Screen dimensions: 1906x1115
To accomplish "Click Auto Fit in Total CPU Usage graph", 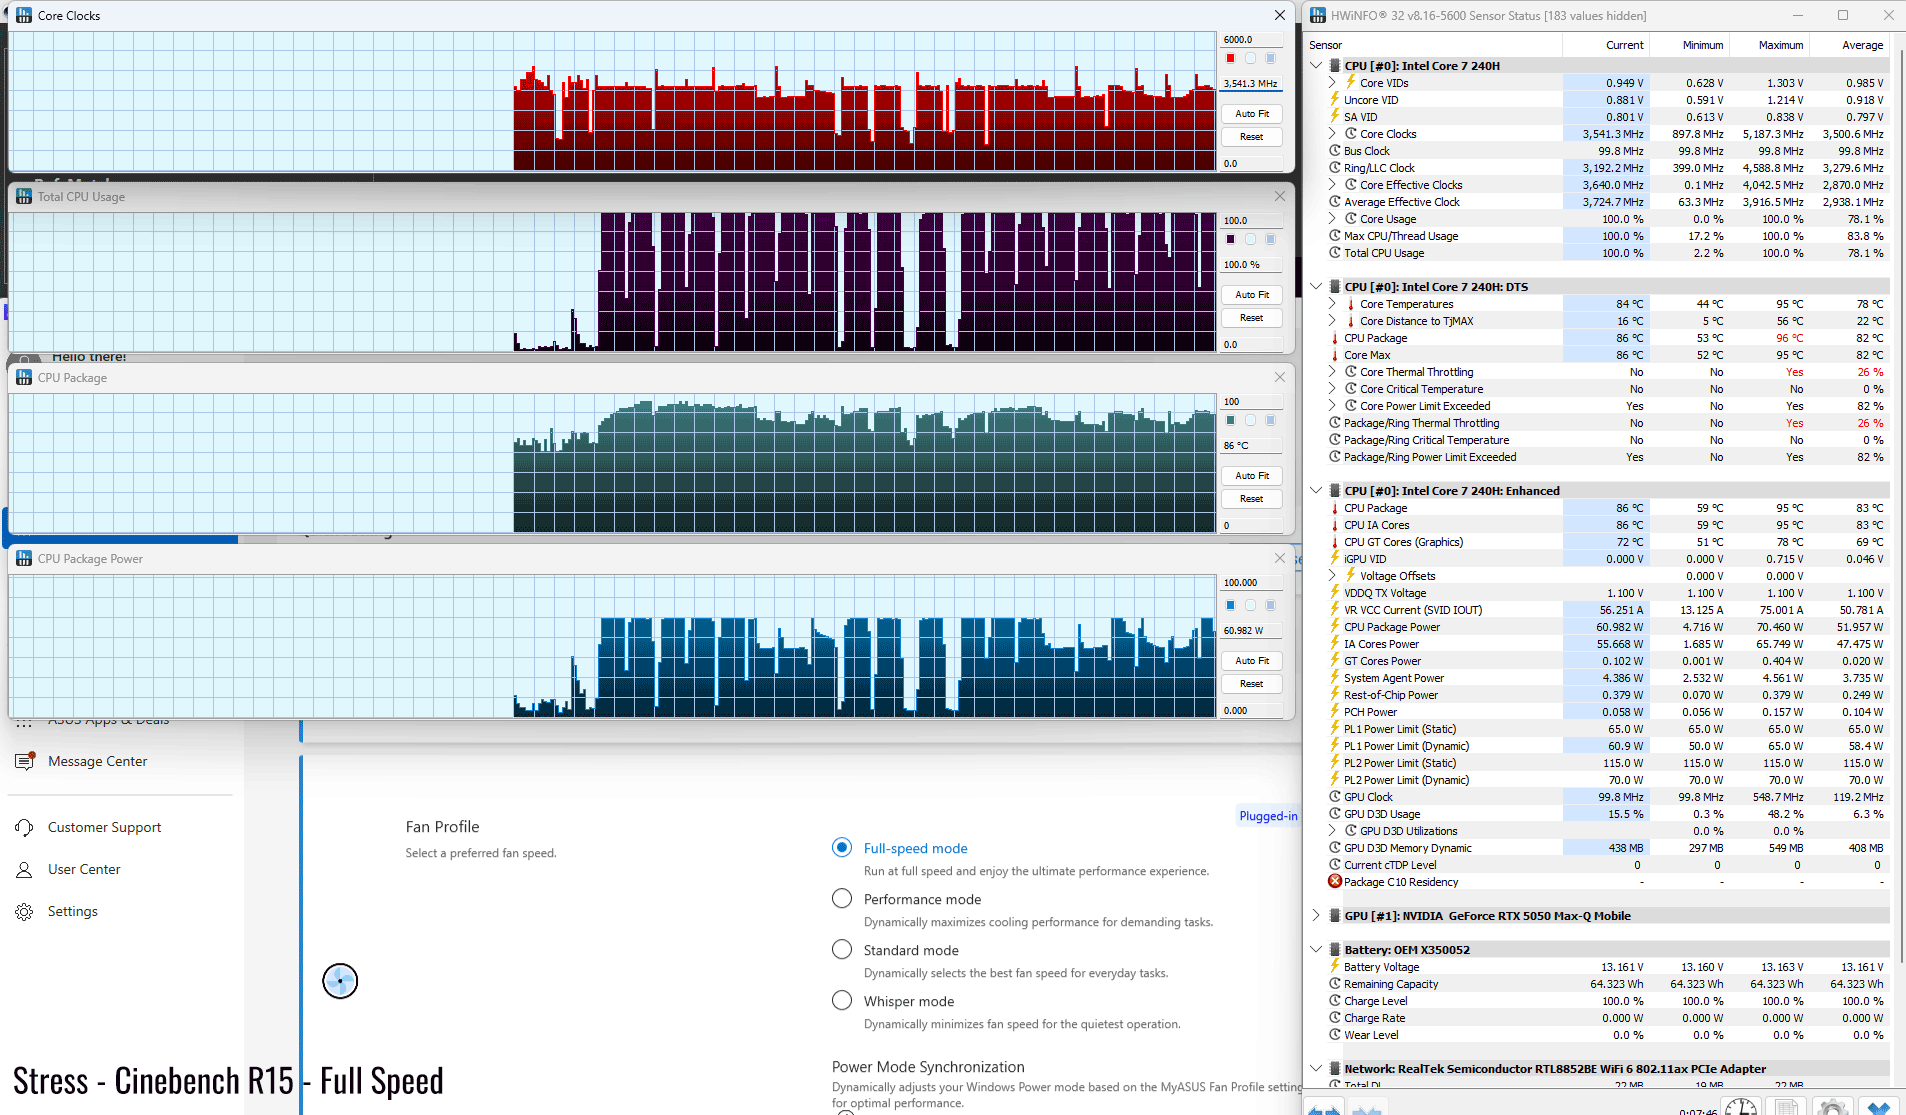I will click(1252, 295).
